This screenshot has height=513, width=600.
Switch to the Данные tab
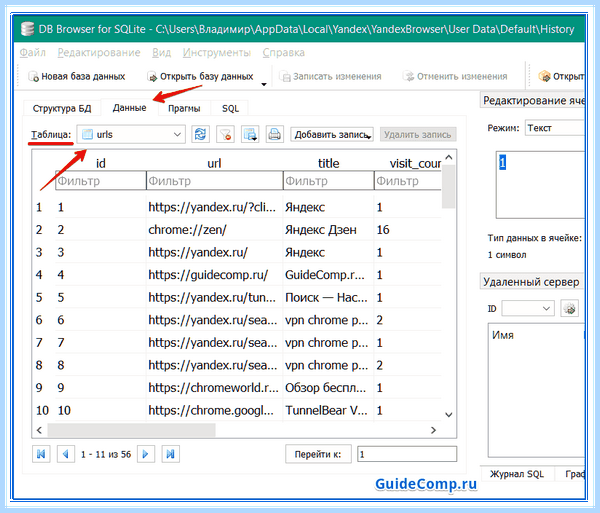[x=129, y=107]
